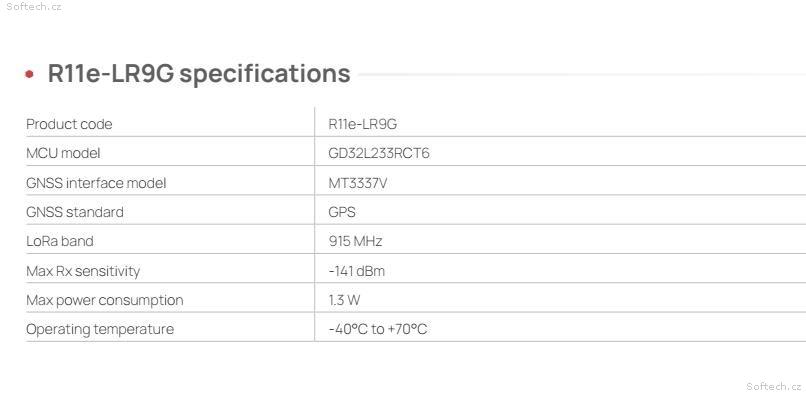Click the red bullet before the heading
The width and height of the screenshot is (806, 393).
(29, 74)
